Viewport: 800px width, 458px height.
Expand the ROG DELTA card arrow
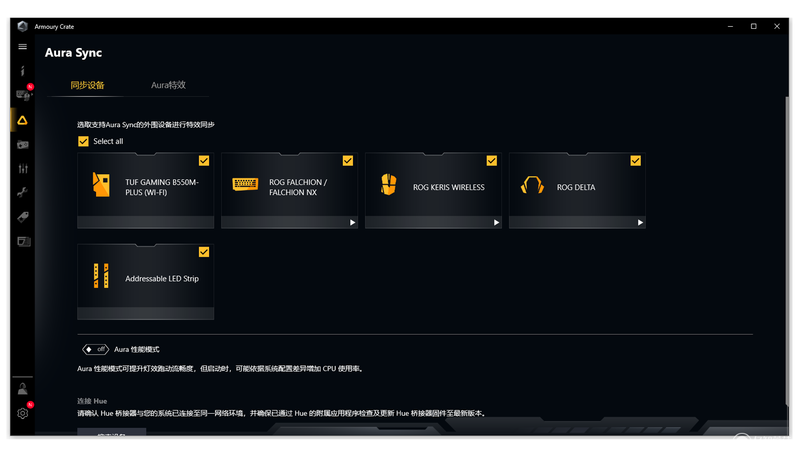[x=640, y=222]
